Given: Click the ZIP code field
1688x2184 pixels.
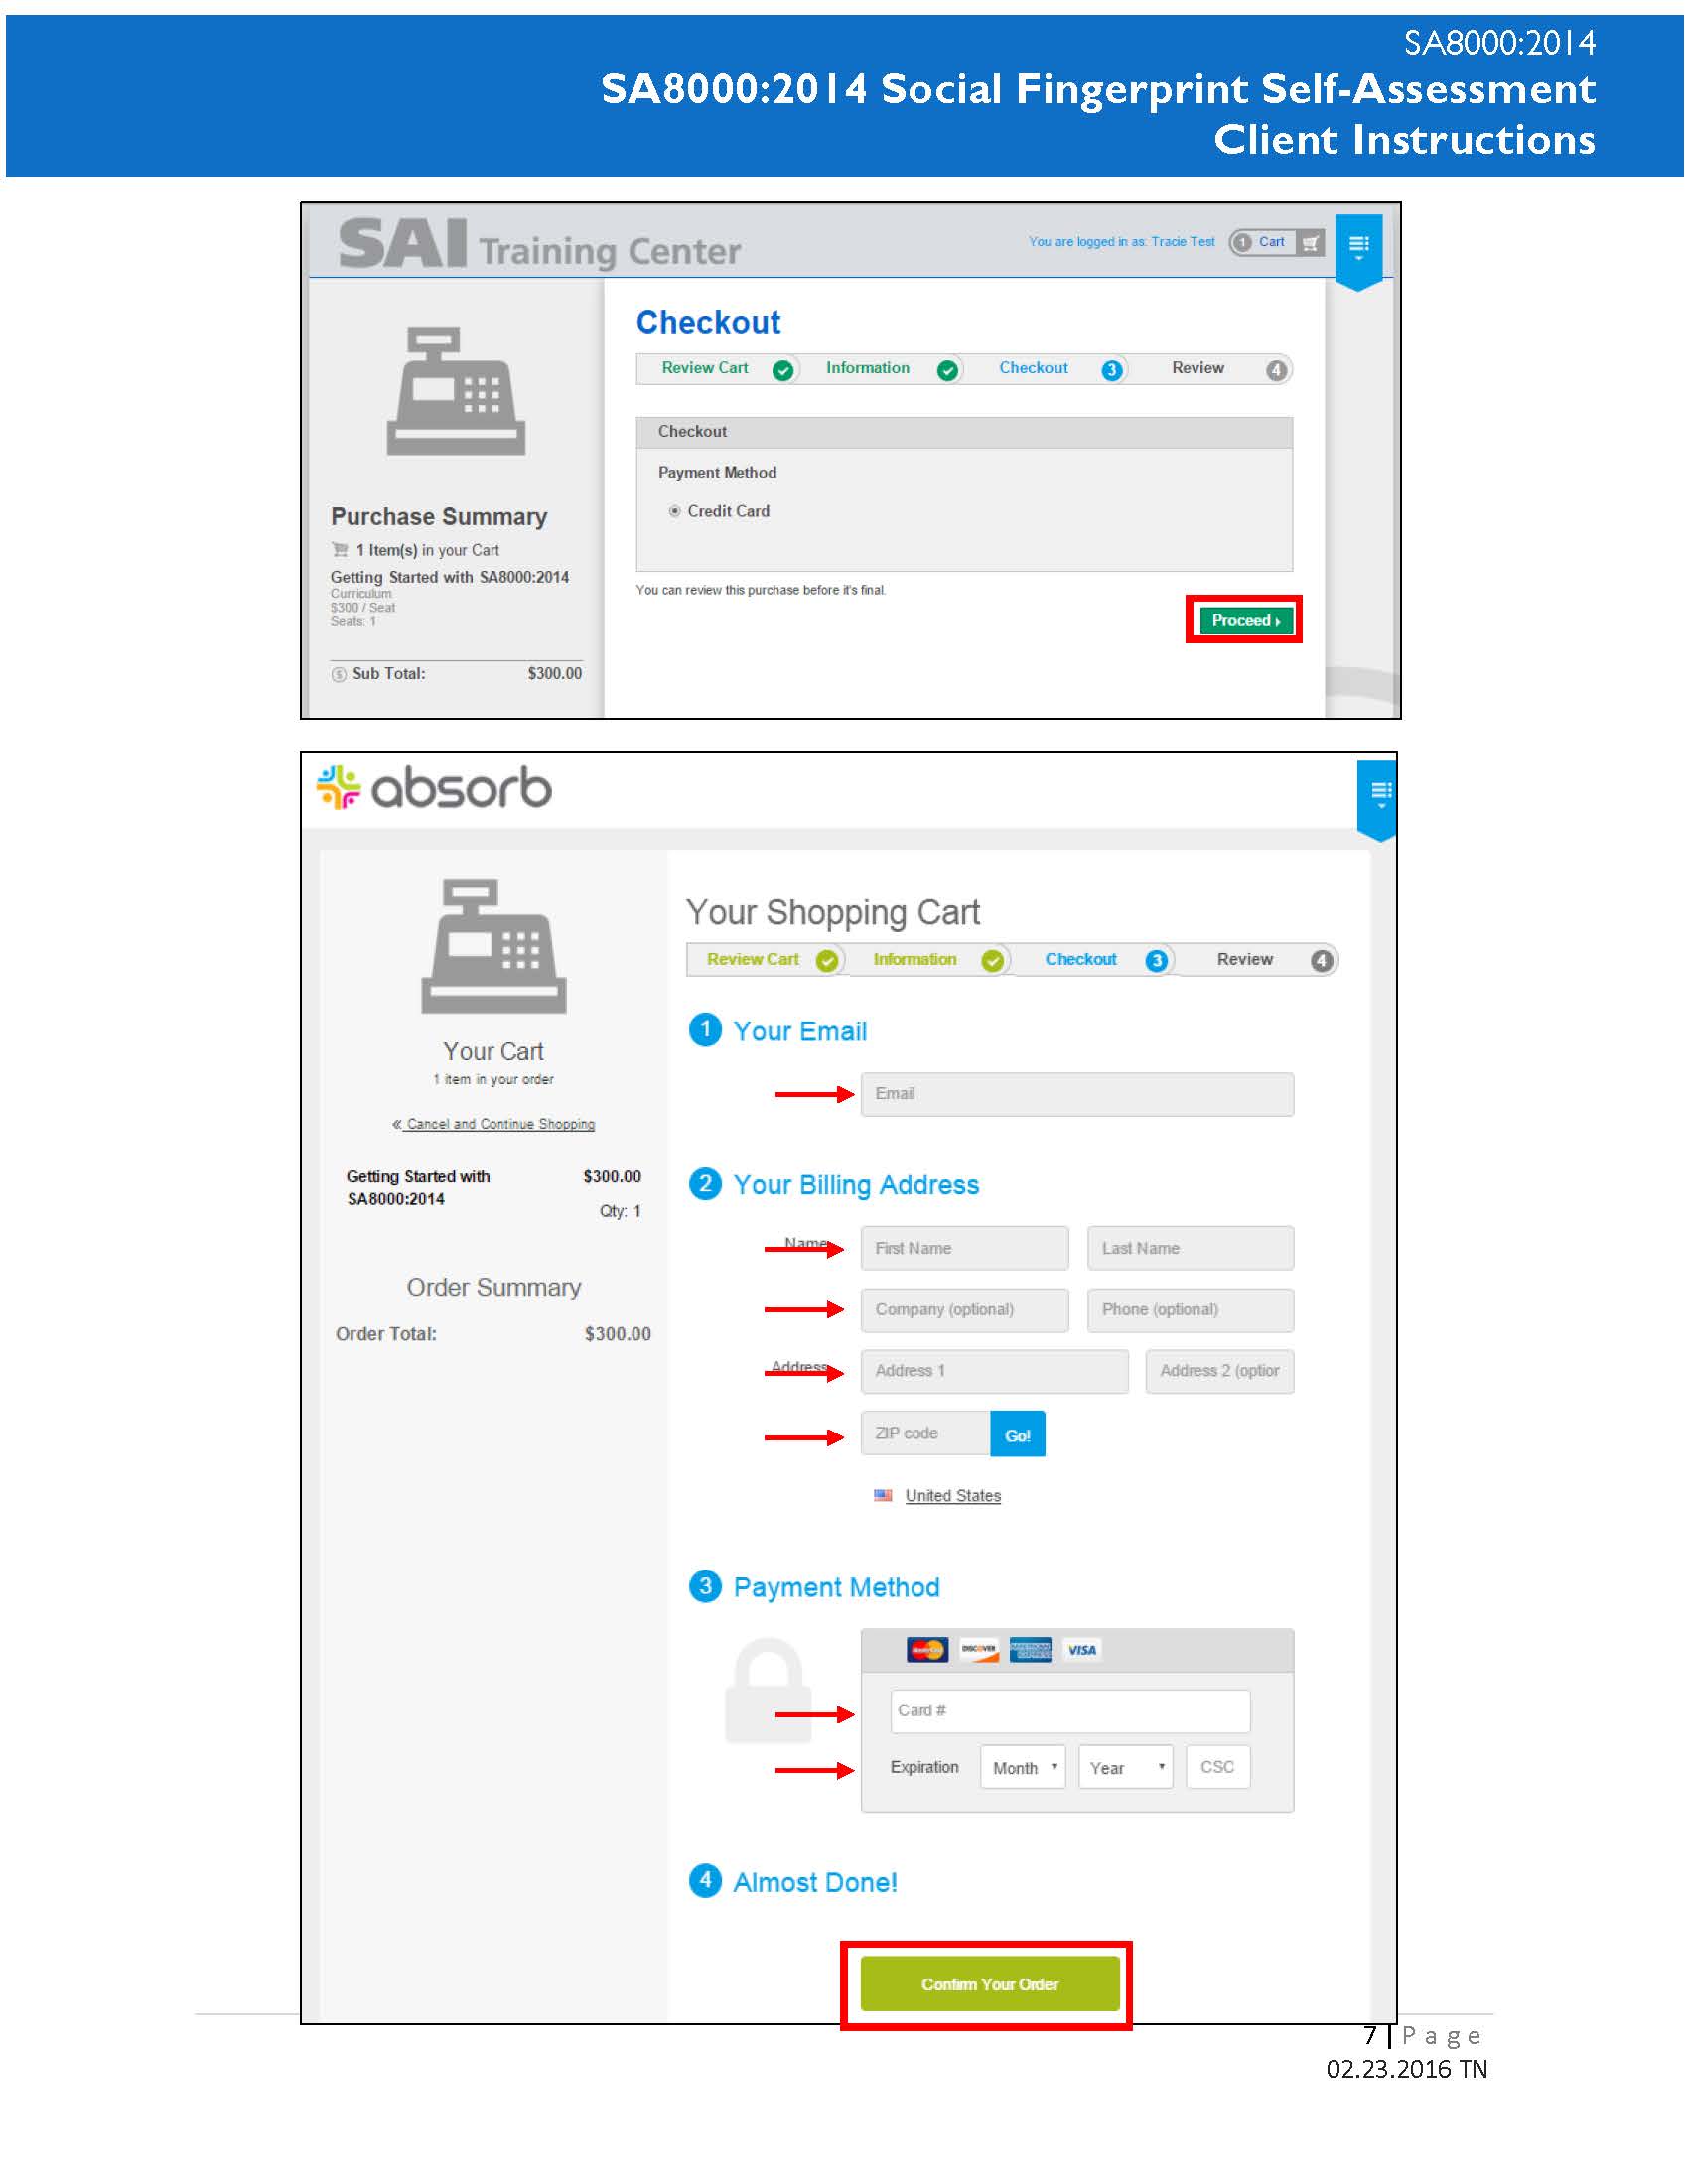Looking at the screenshot, I should tap(925, 1433).
